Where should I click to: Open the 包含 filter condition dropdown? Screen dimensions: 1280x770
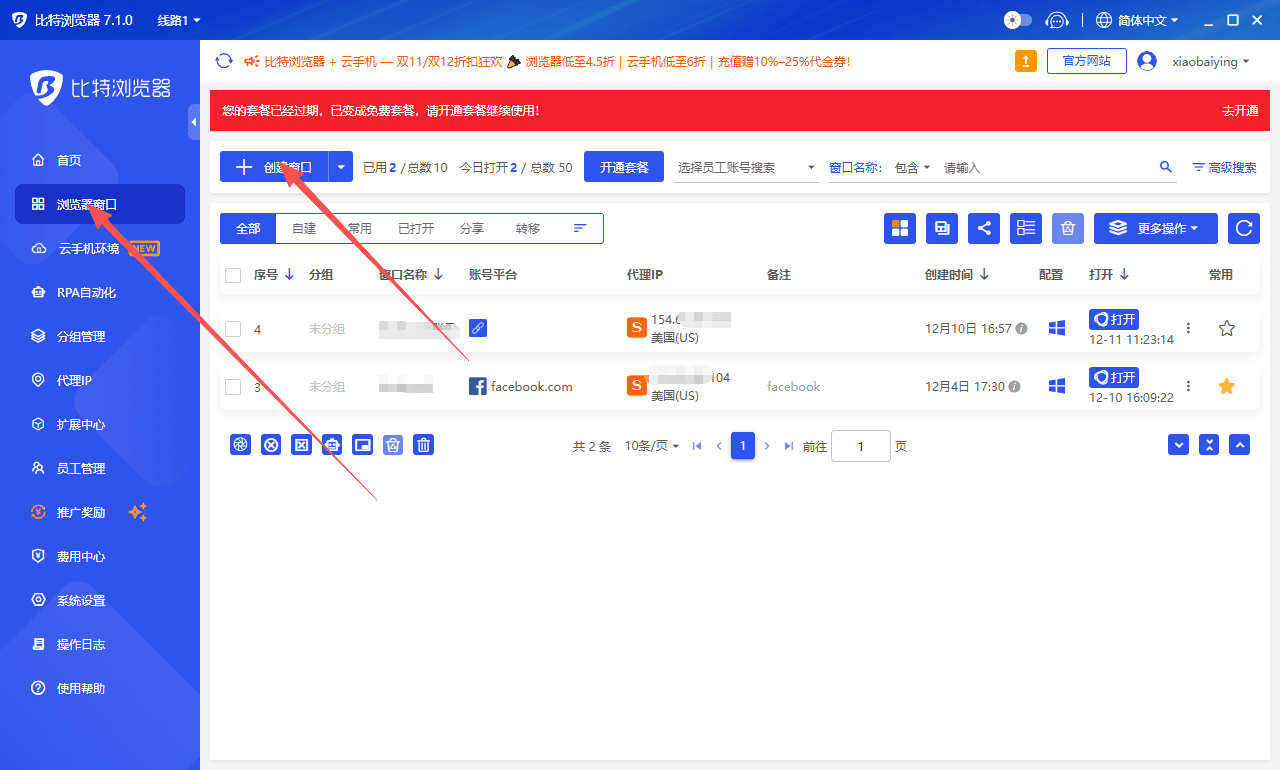point(912,167)
